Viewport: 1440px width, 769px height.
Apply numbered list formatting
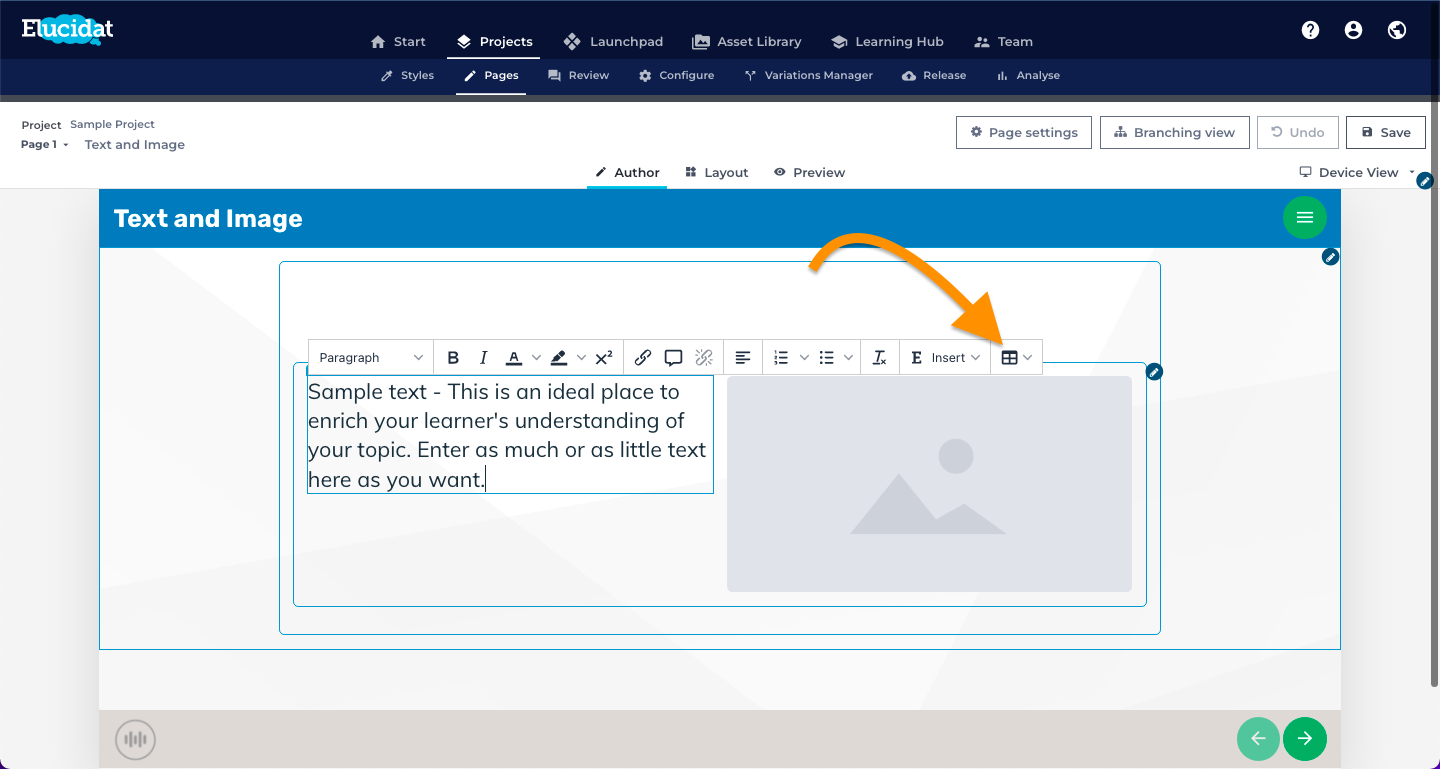(782, 358)
